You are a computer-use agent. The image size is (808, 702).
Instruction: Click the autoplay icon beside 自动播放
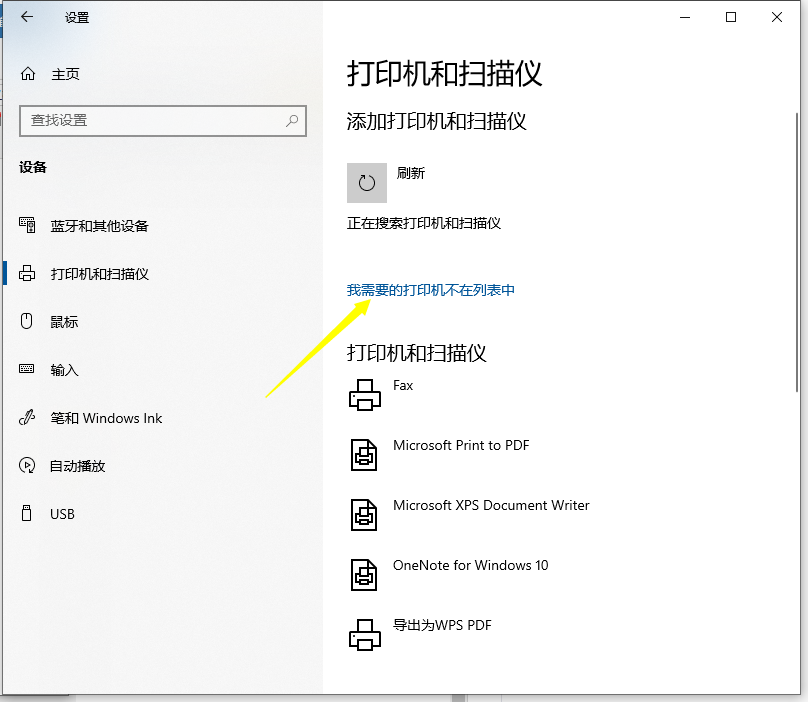[x=27, y=465]
